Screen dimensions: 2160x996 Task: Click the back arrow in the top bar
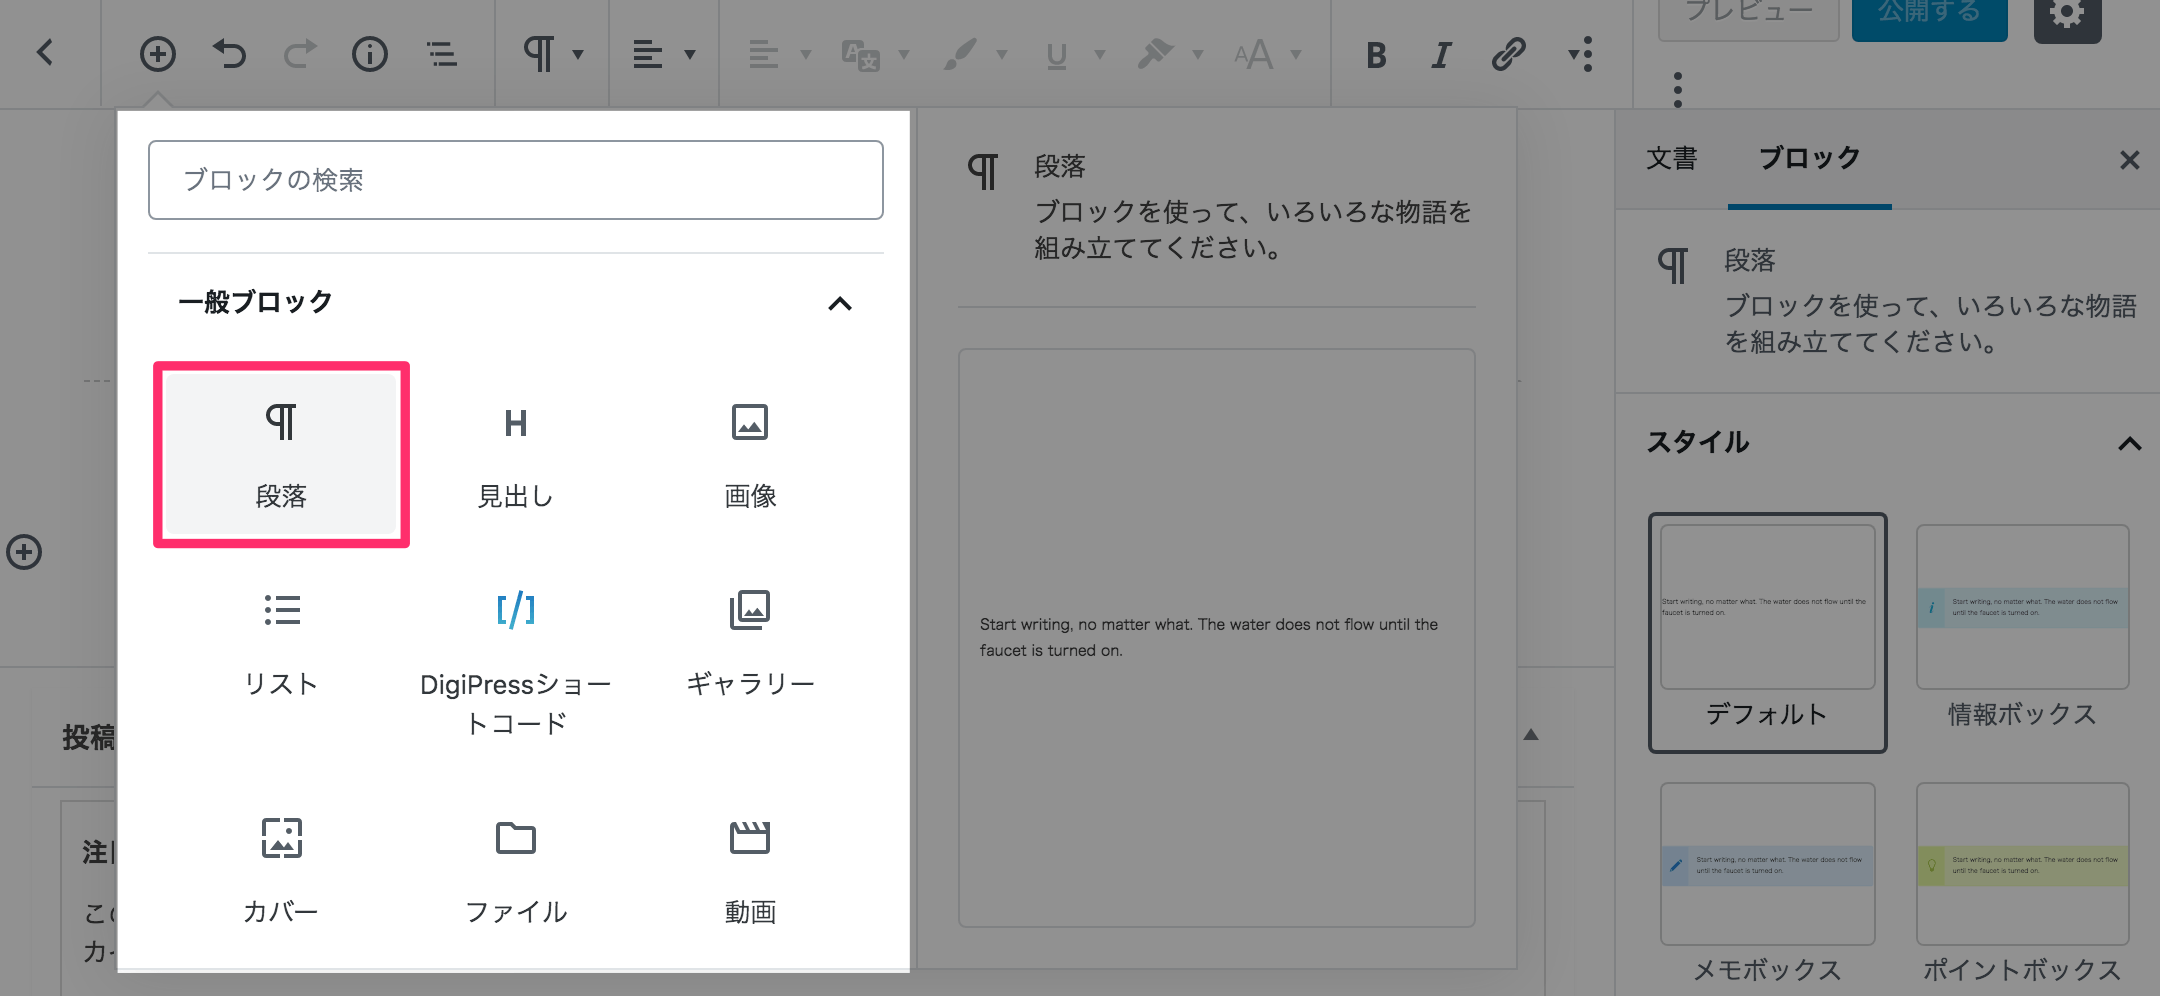(x=45, y=53)
